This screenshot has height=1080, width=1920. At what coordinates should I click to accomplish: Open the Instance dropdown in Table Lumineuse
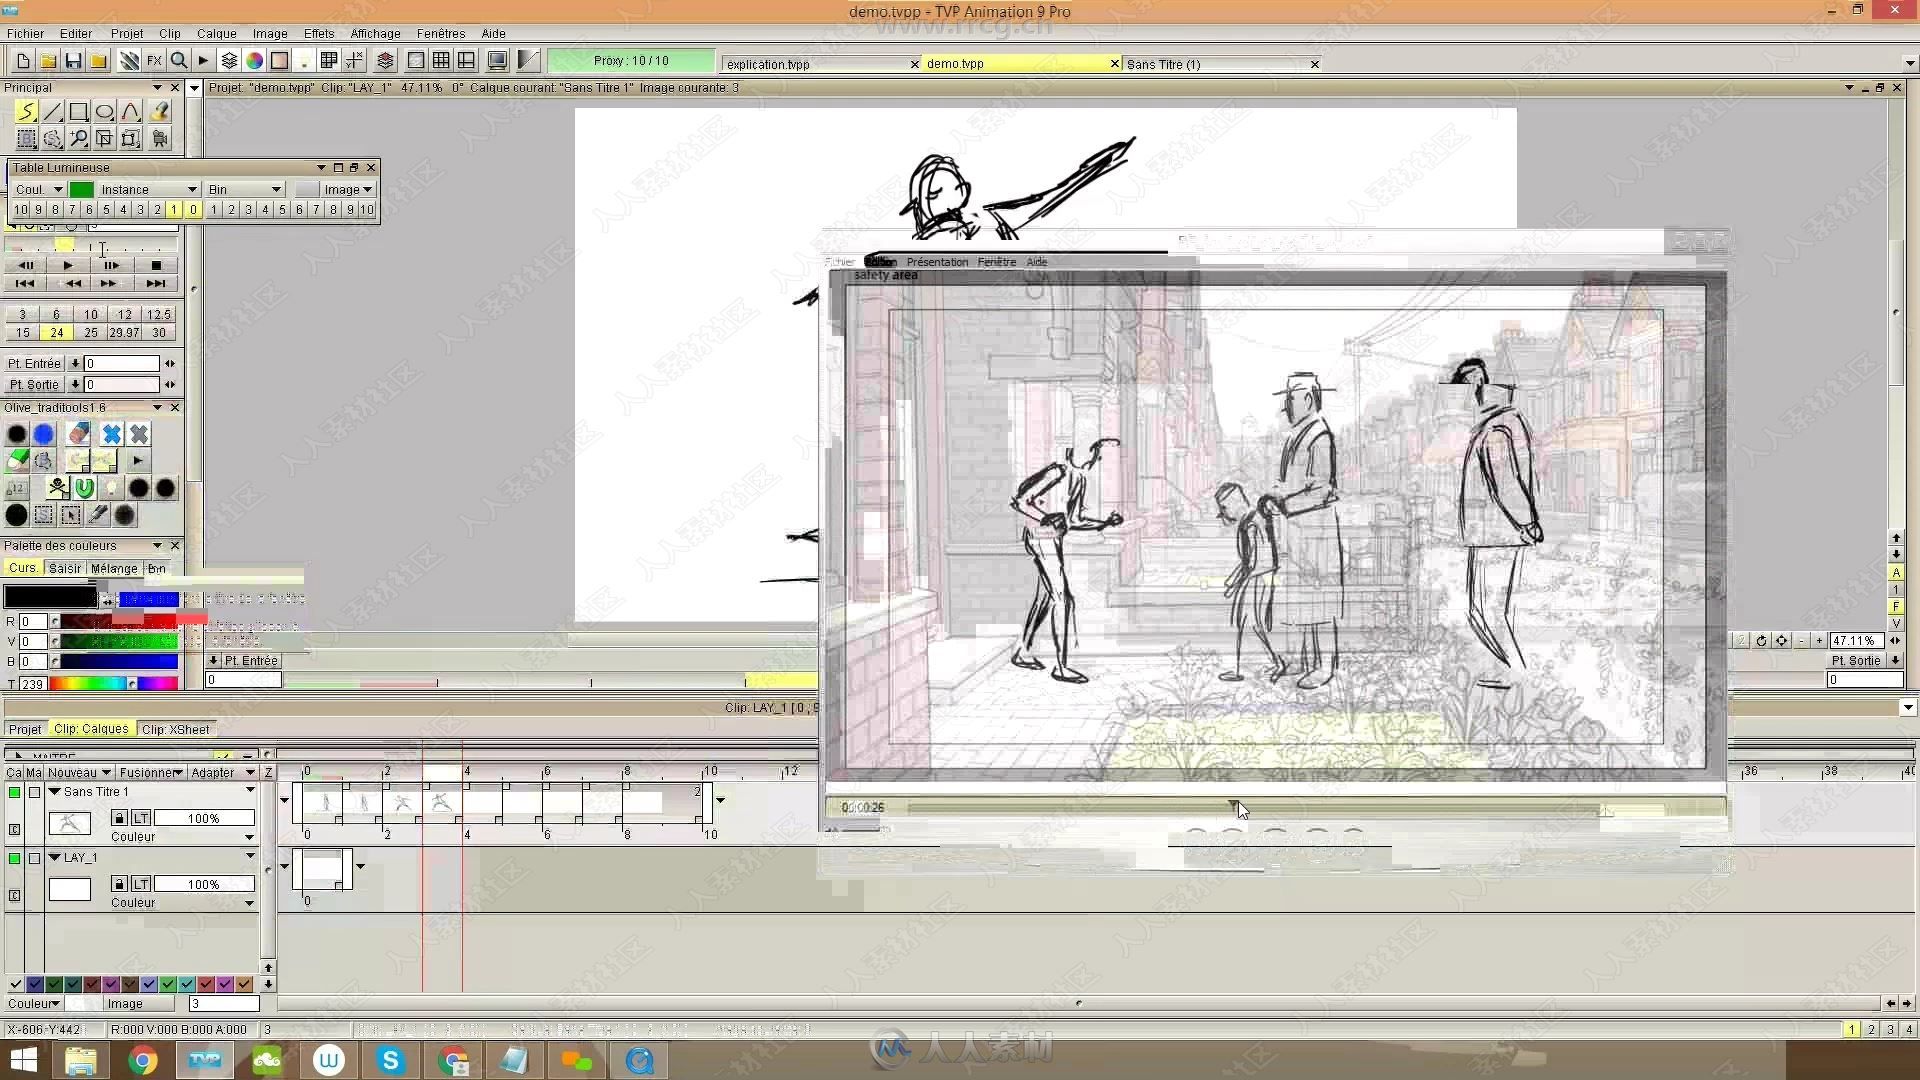(x=148, y=189)
